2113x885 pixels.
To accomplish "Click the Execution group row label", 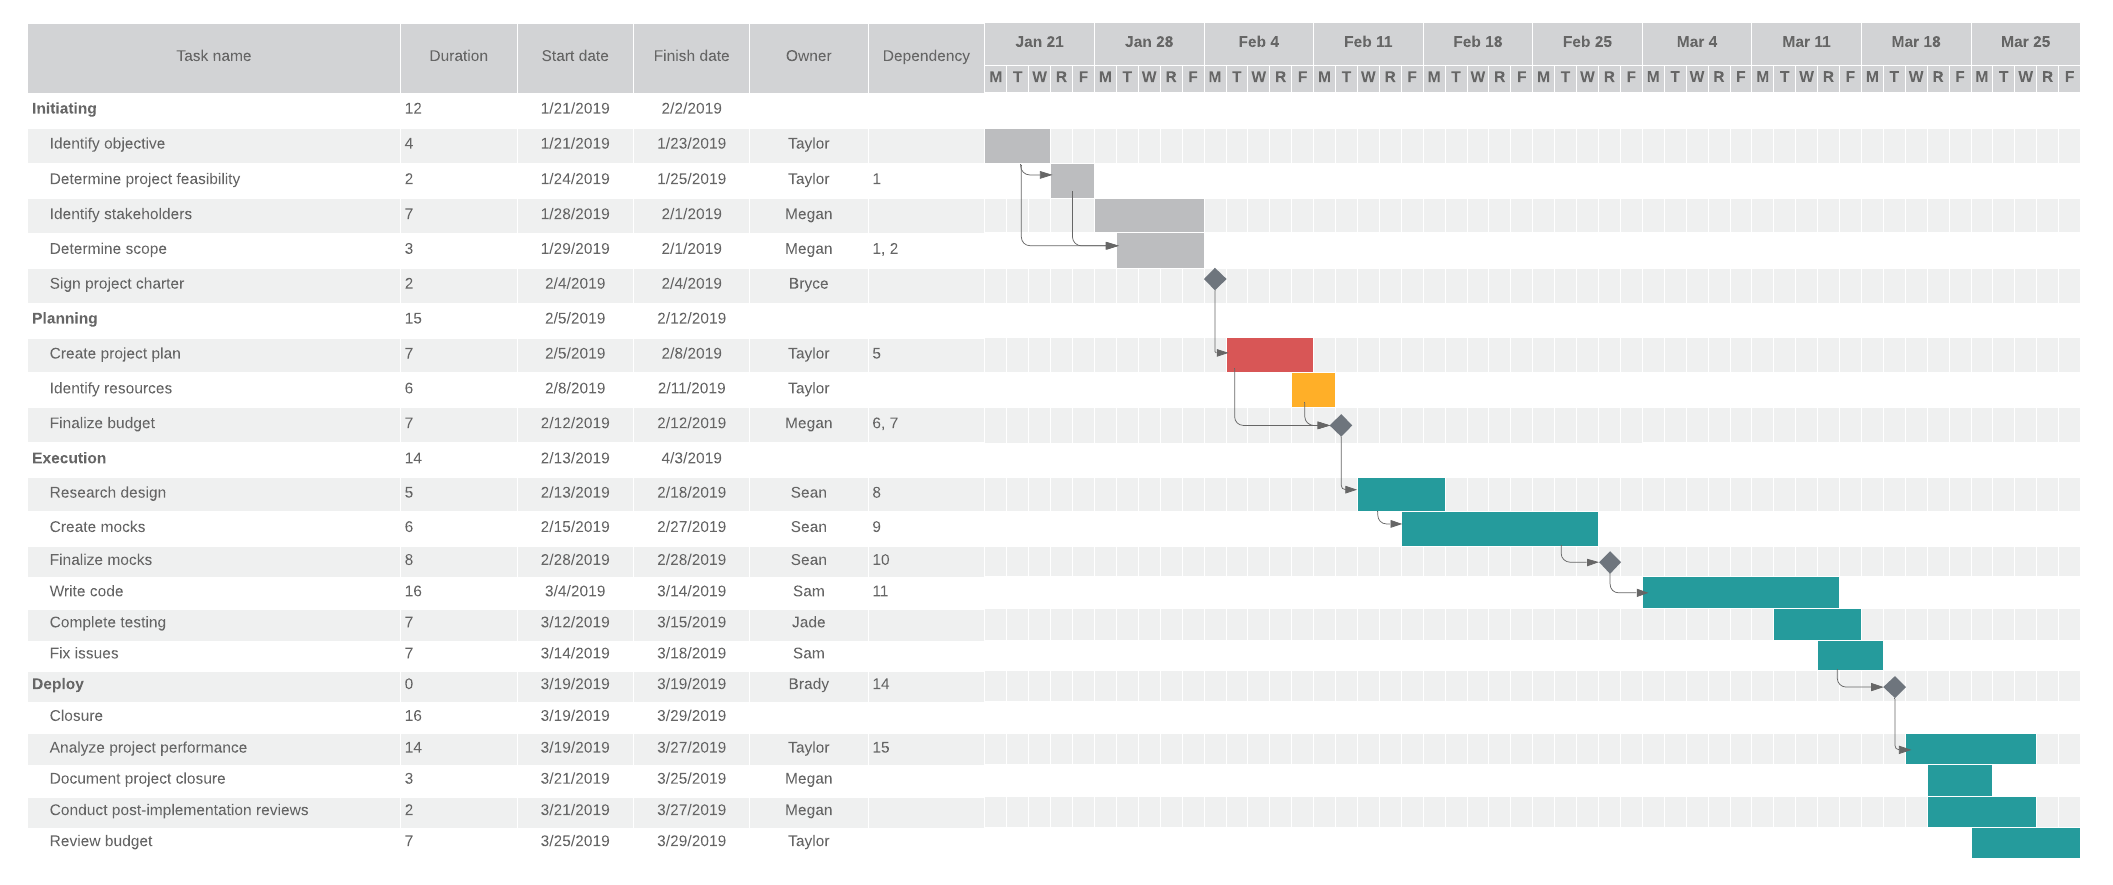I will 69,458.
